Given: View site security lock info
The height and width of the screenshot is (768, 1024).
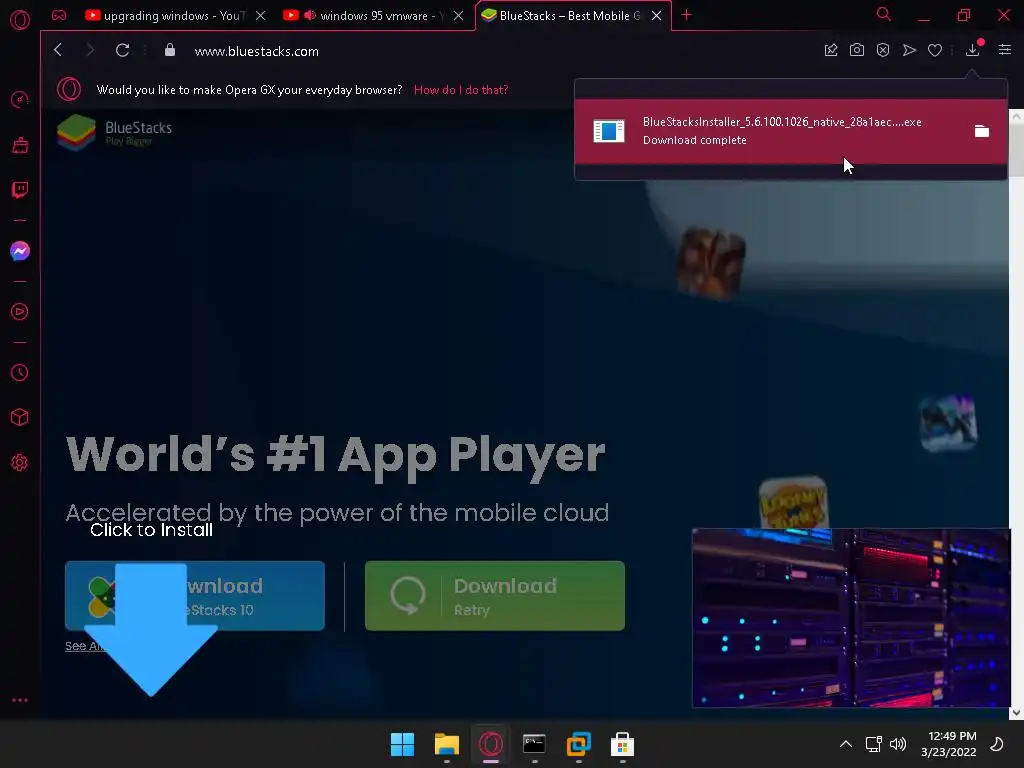Looking at the screenshot, I should pos(170,50).
